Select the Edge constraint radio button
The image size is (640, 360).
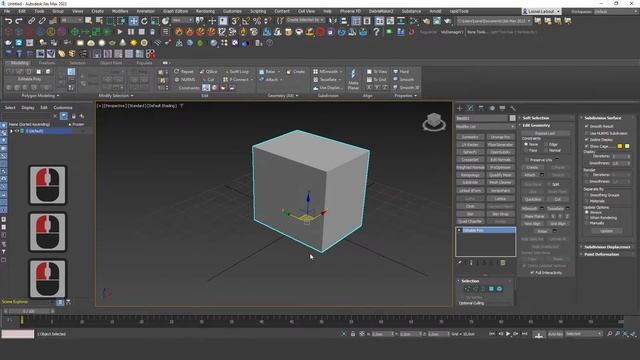pos(546,144)
